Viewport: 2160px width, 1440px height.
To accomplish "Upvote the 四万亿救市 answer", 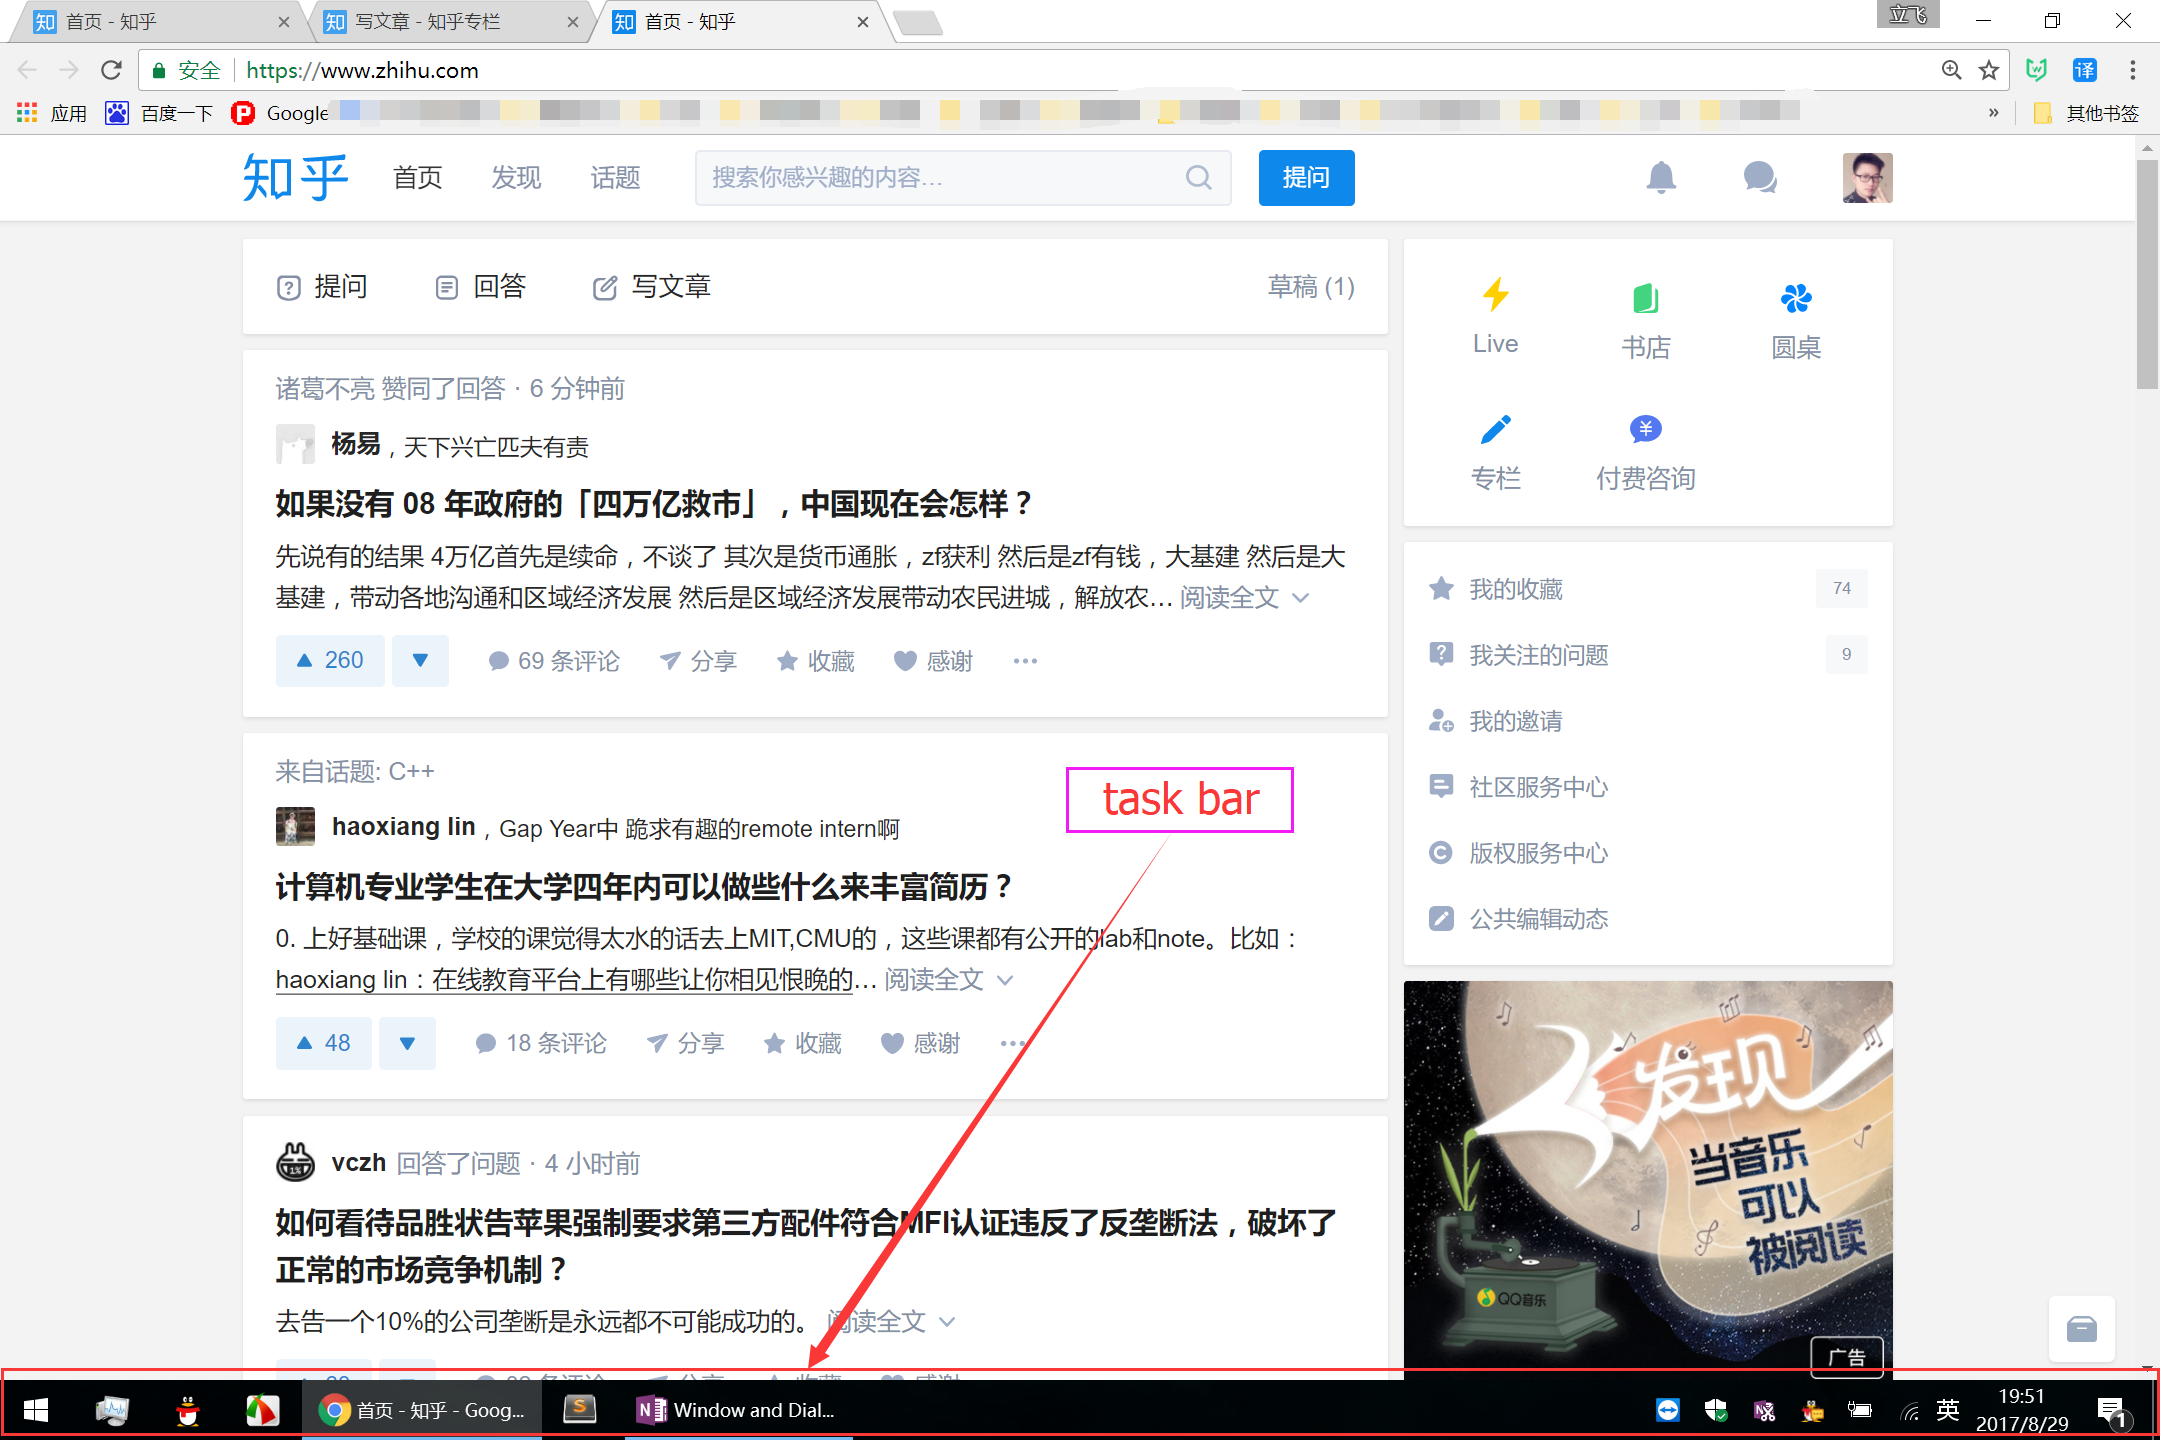I will (330, 660).
